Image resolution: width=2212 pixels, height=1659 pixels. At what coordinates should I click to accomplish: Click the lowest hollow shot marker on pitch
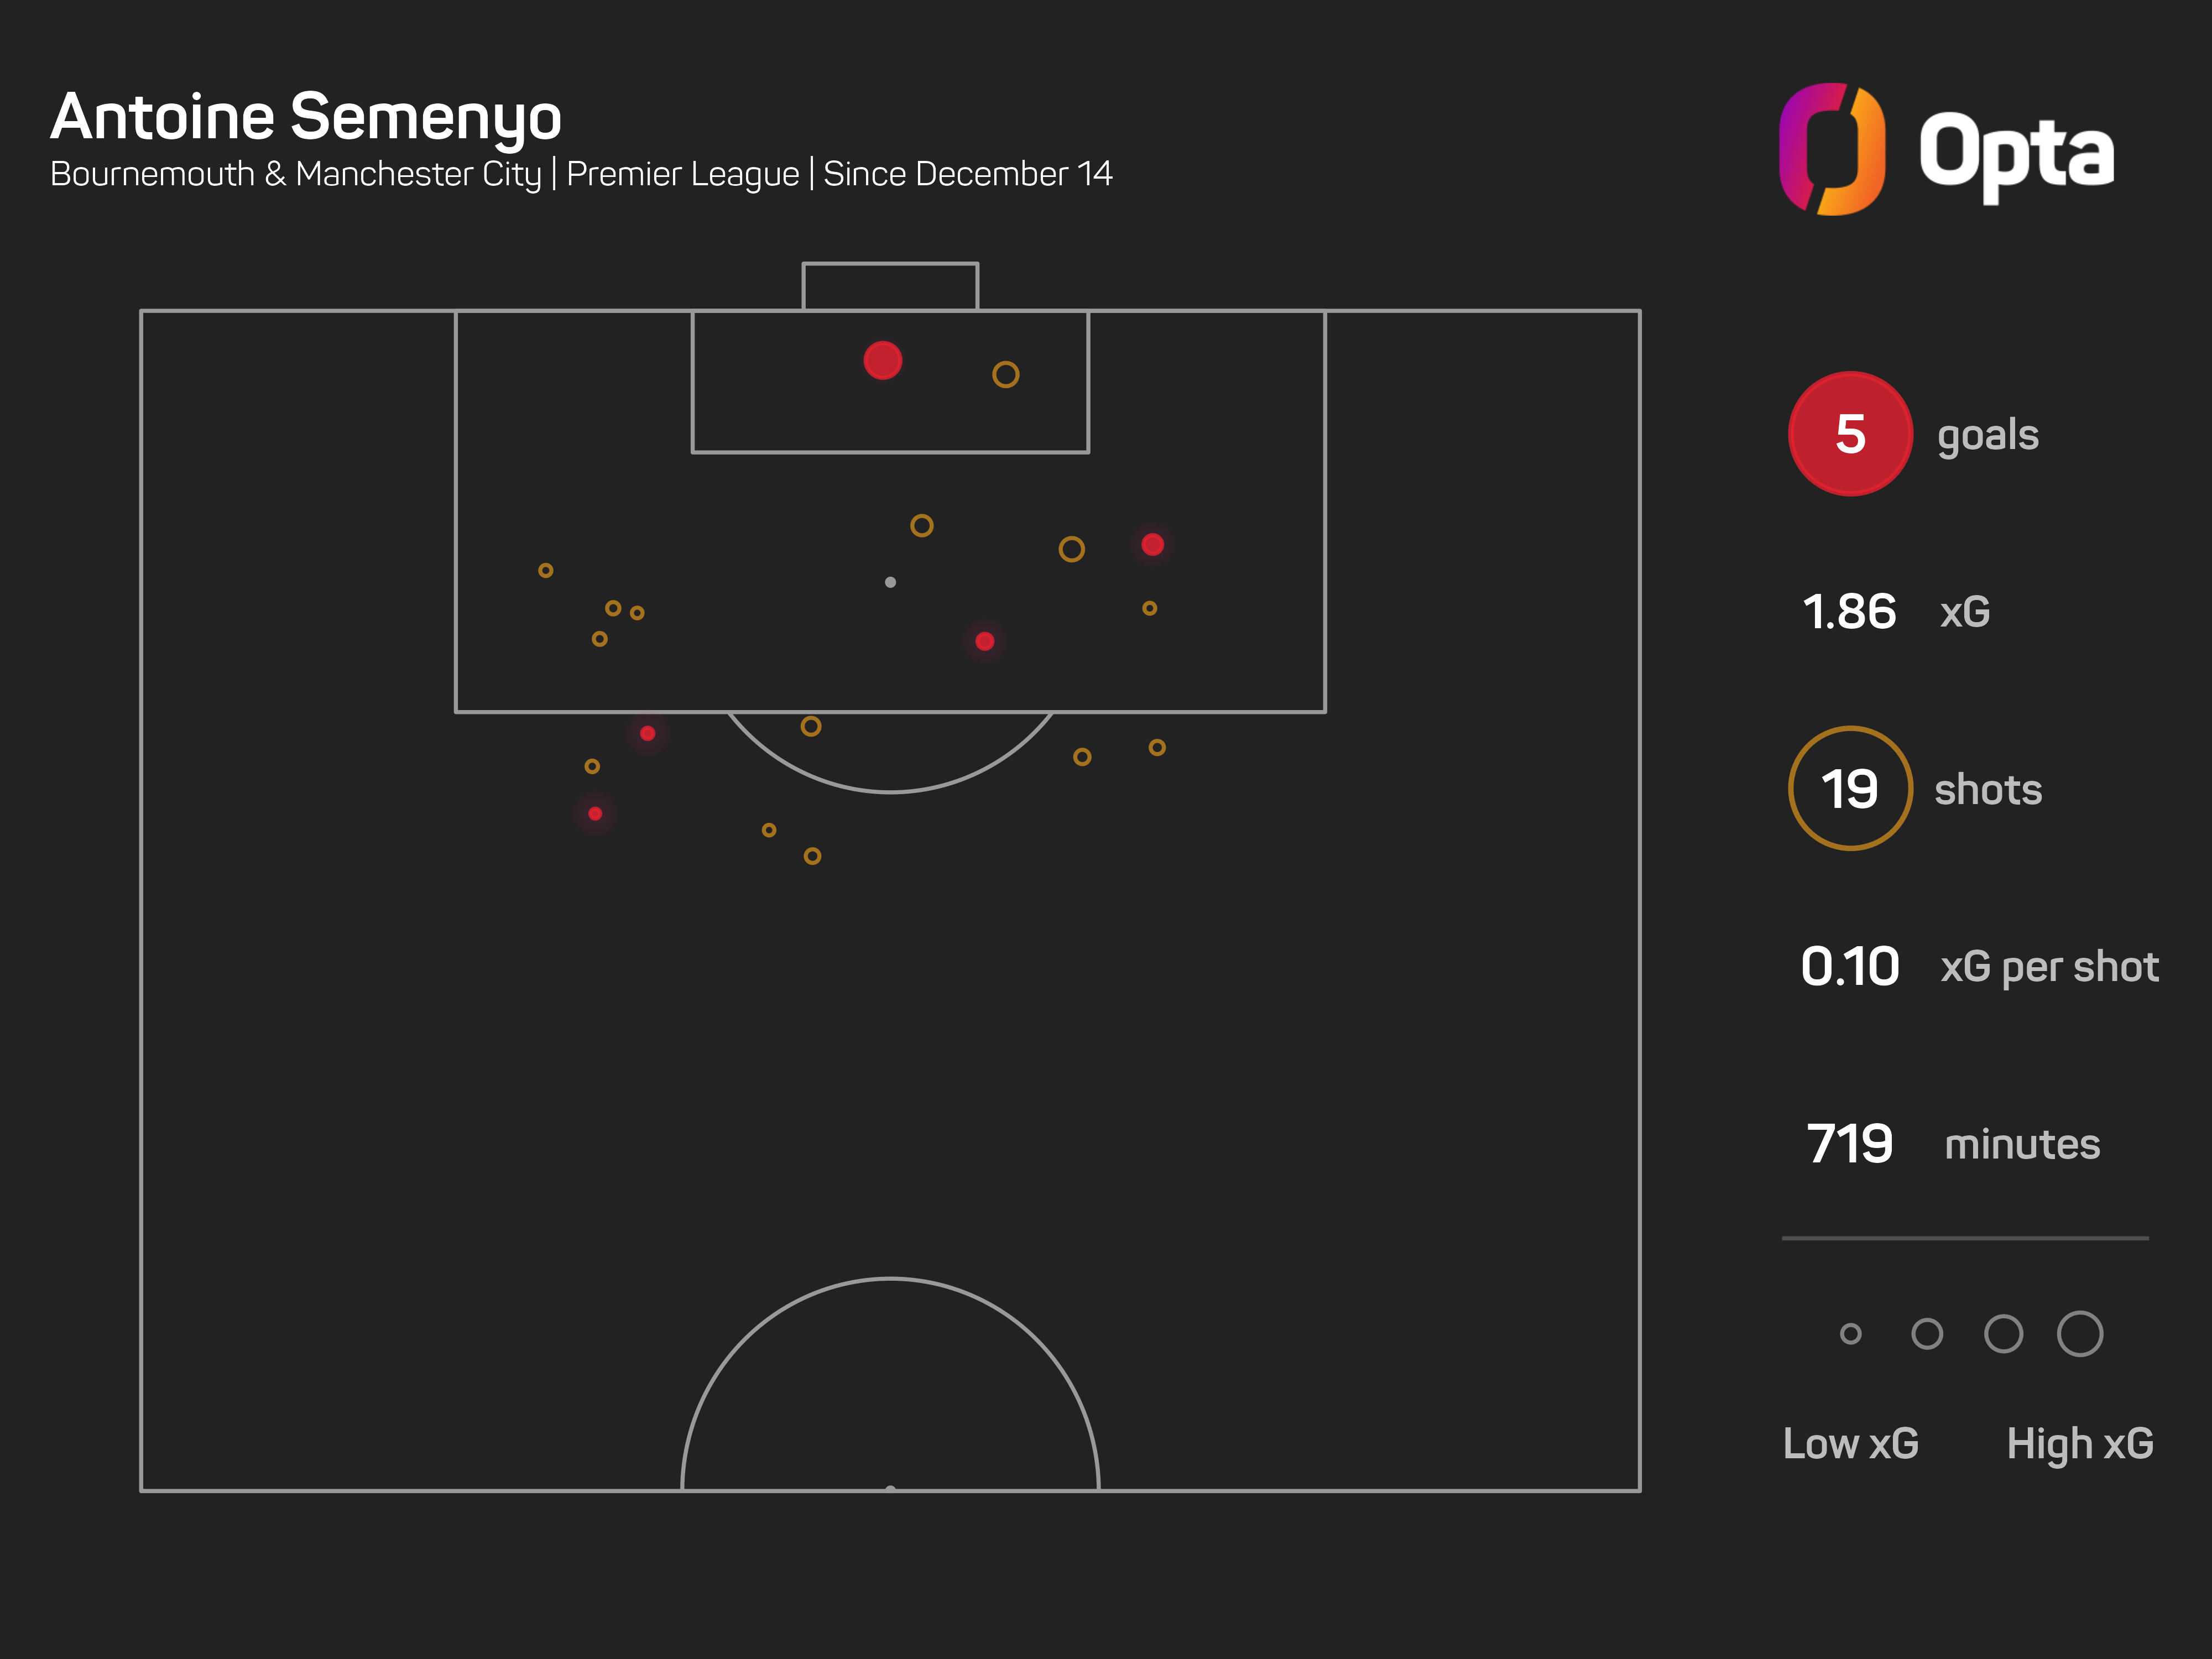click(x=812, y=856)
